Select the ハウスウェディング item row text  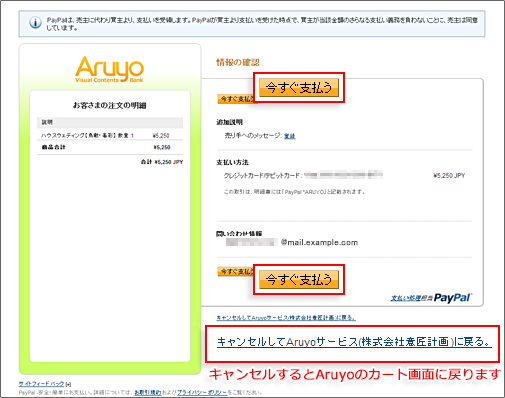pyautogui.click(x=87, y=136)
